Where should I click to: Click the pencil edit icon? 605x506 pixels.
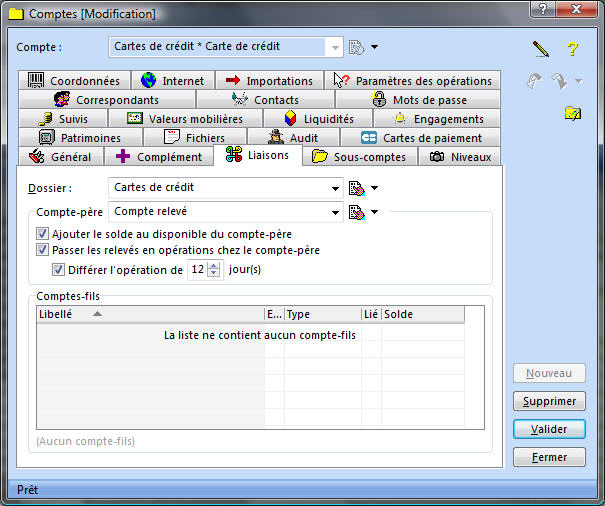coord(541,48)
